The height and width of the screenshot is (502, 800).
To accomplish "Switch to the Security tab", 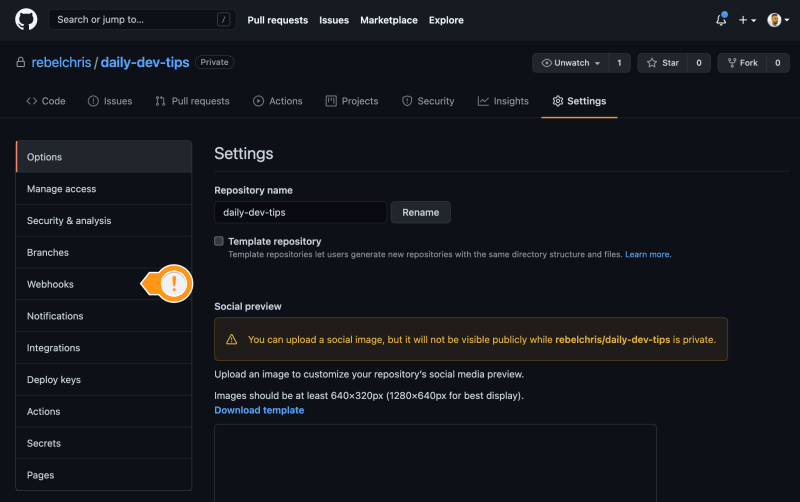I will tap(428, 101).
